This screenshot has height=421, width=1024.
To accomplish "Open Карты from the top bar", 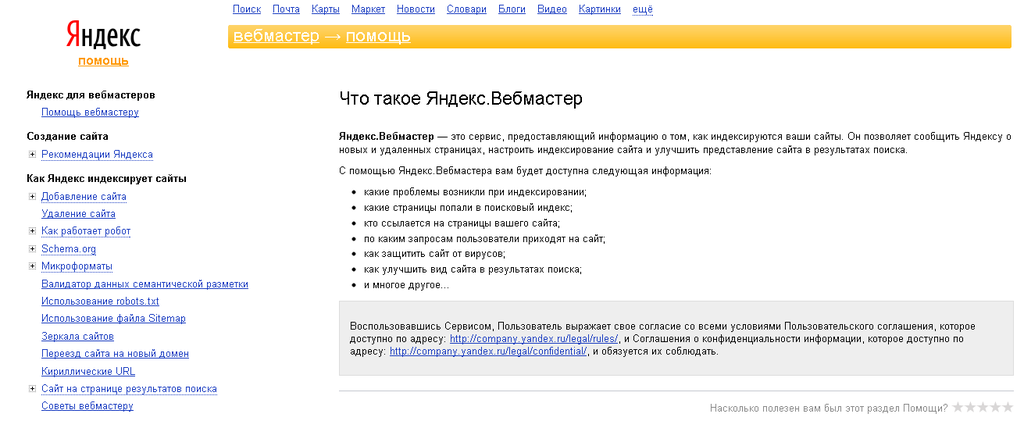I will point(325,9).
